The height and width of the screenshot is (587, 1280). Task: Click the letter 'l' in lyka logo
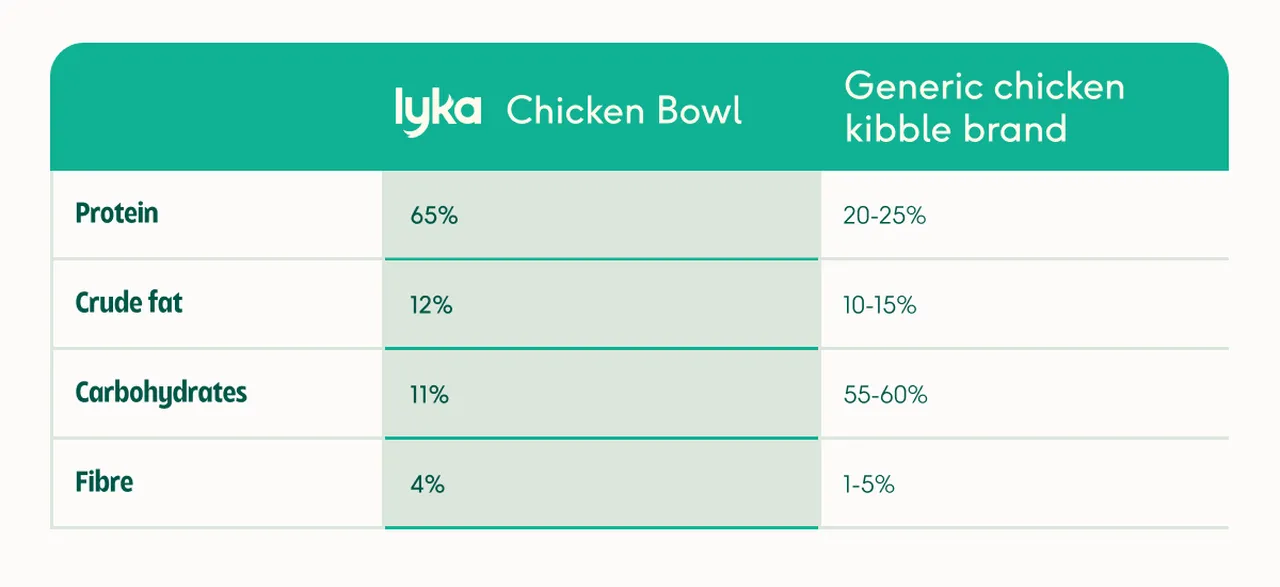point(399,108)
